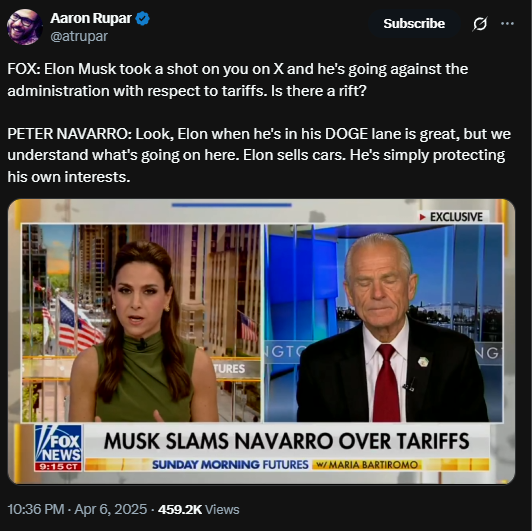Click the Navarro interview panel of the video
This screenshot has height=531, width=532.
pos(383,323)
